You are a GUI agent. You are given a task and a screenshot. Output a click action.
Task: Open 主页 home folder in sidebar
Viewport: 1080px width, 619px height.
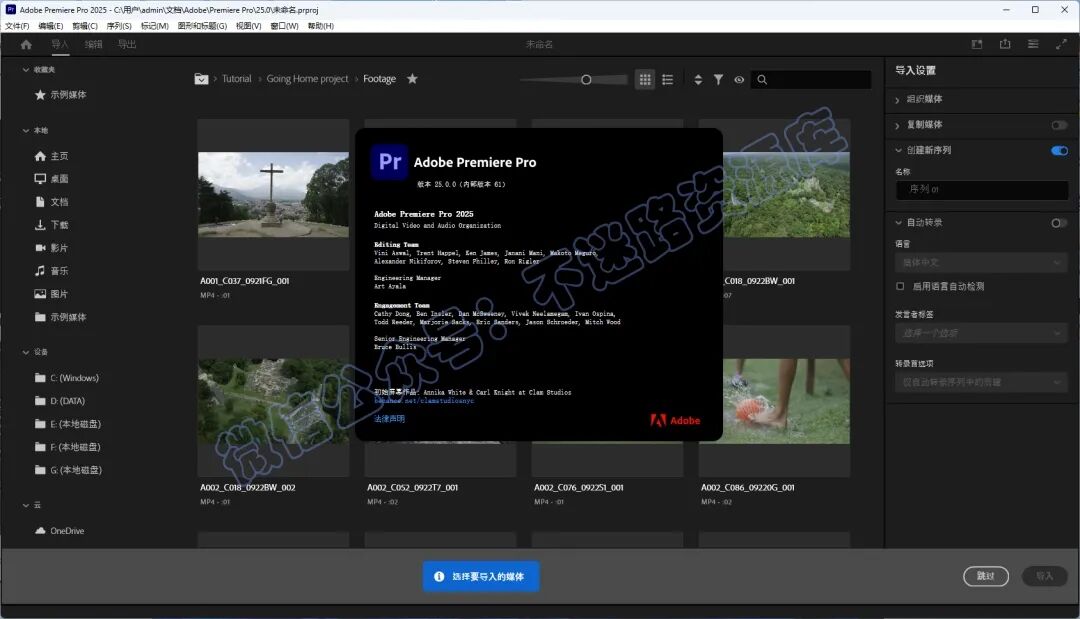coord(52,156)
